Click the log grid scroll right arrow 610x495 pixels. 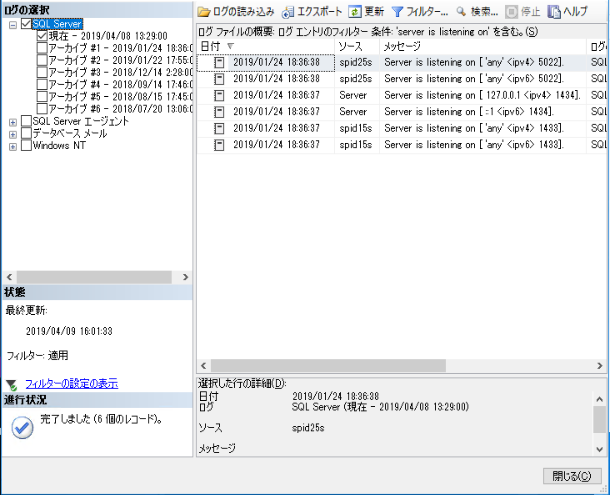pyautogui.click(x=600, y=366)
